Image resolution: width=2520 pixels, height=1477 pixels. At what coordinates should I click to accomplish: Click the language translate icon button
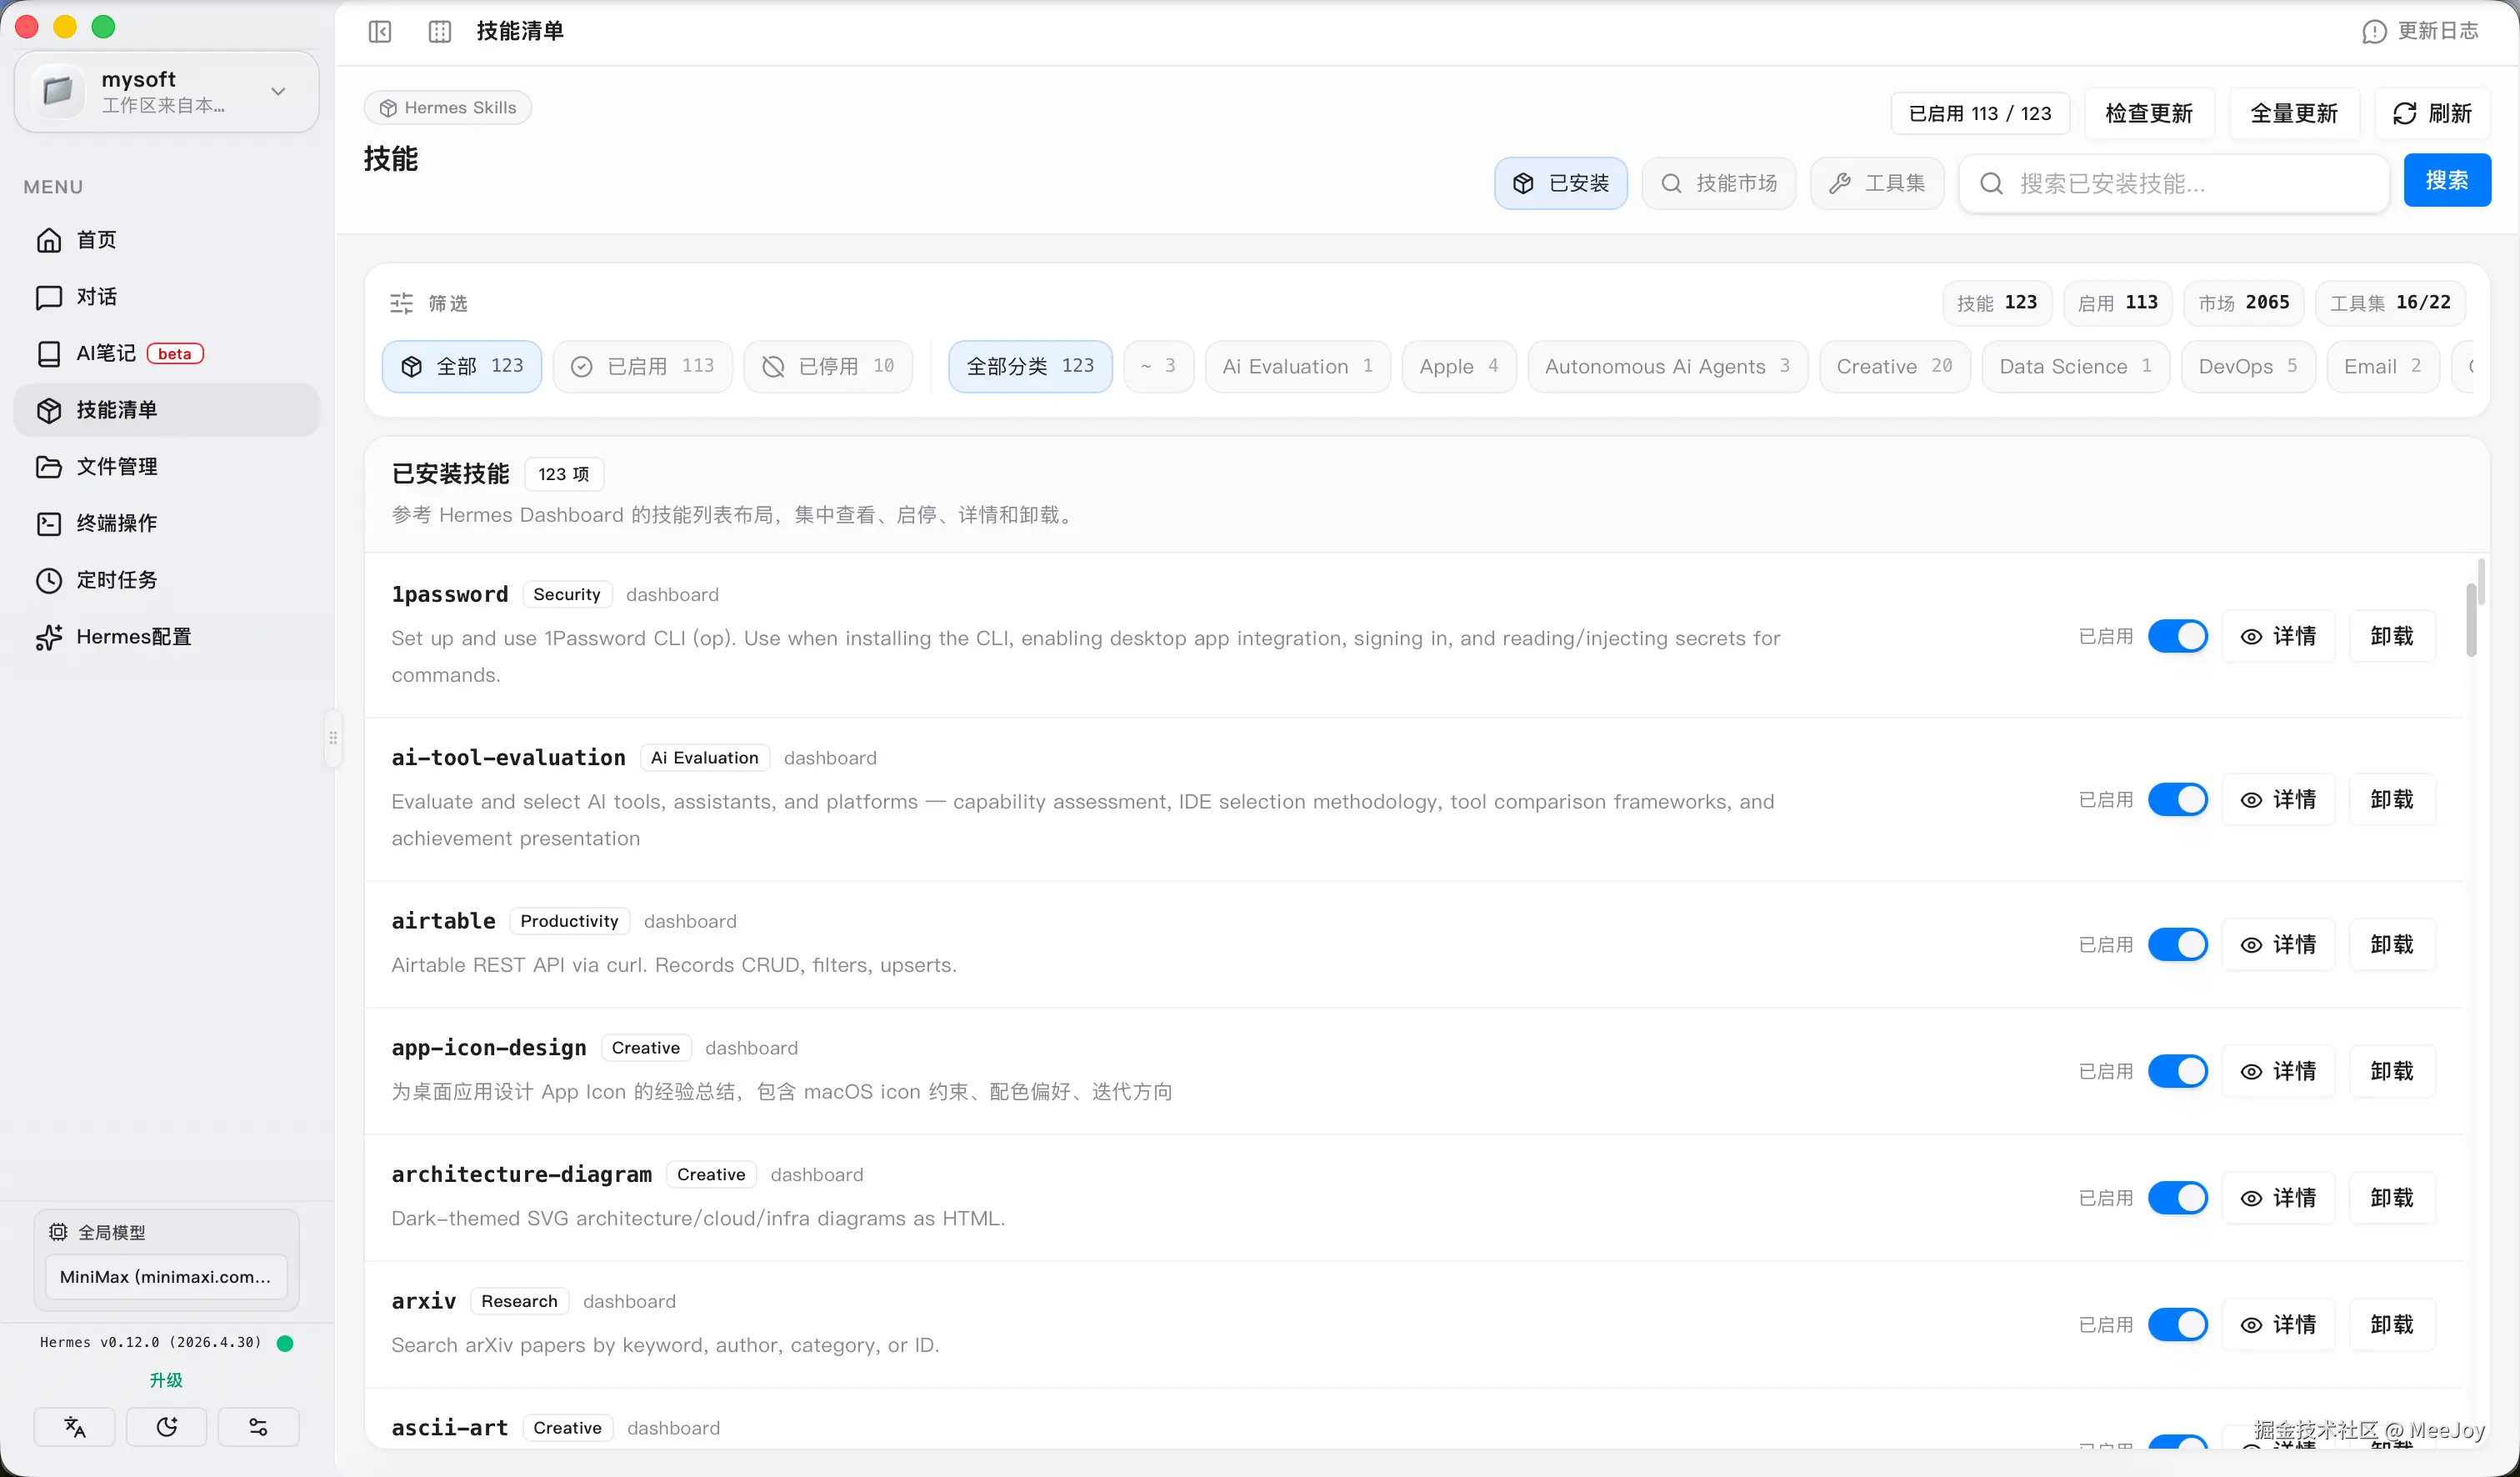click(x=75, y=1427)
